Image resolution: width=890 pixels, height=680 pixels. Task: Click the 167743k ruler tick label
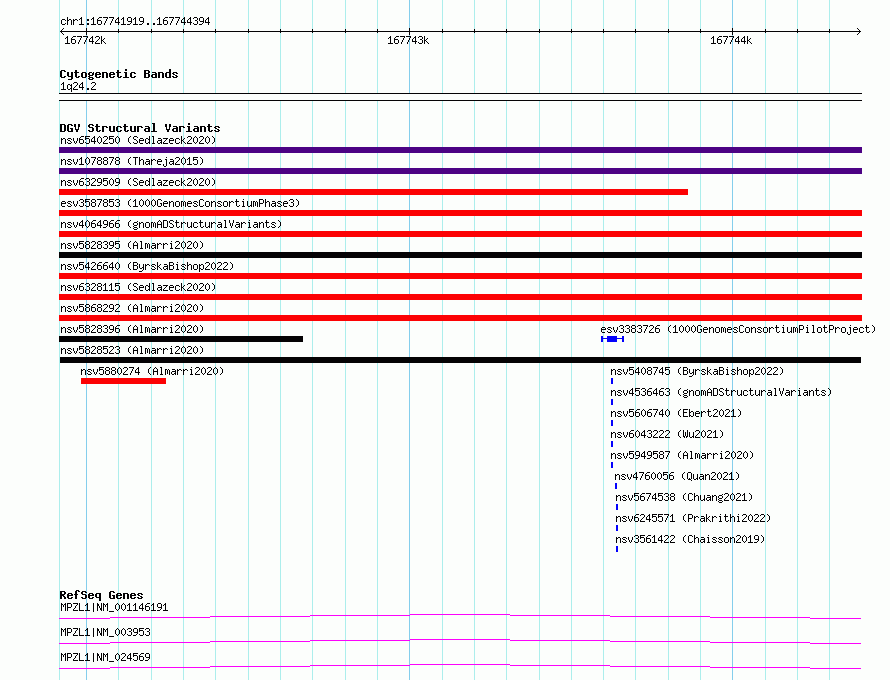click(408, 40)
